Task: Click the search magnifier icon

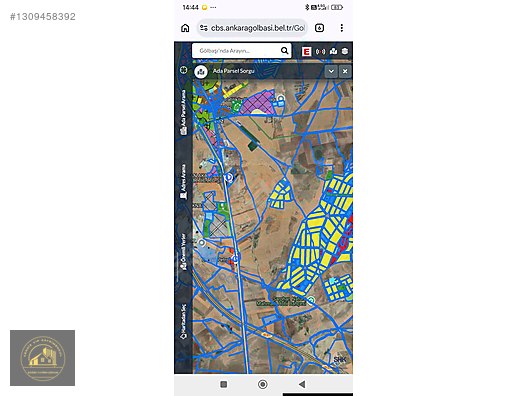Action: click(x=285, y=51)
